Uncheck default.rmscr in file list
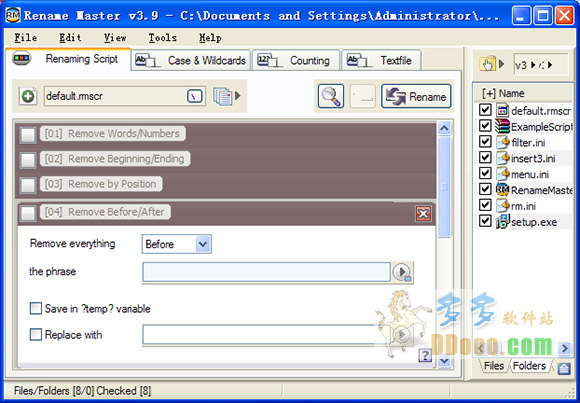Viewport: 580px width, 403px height. [x=485, y=110]
